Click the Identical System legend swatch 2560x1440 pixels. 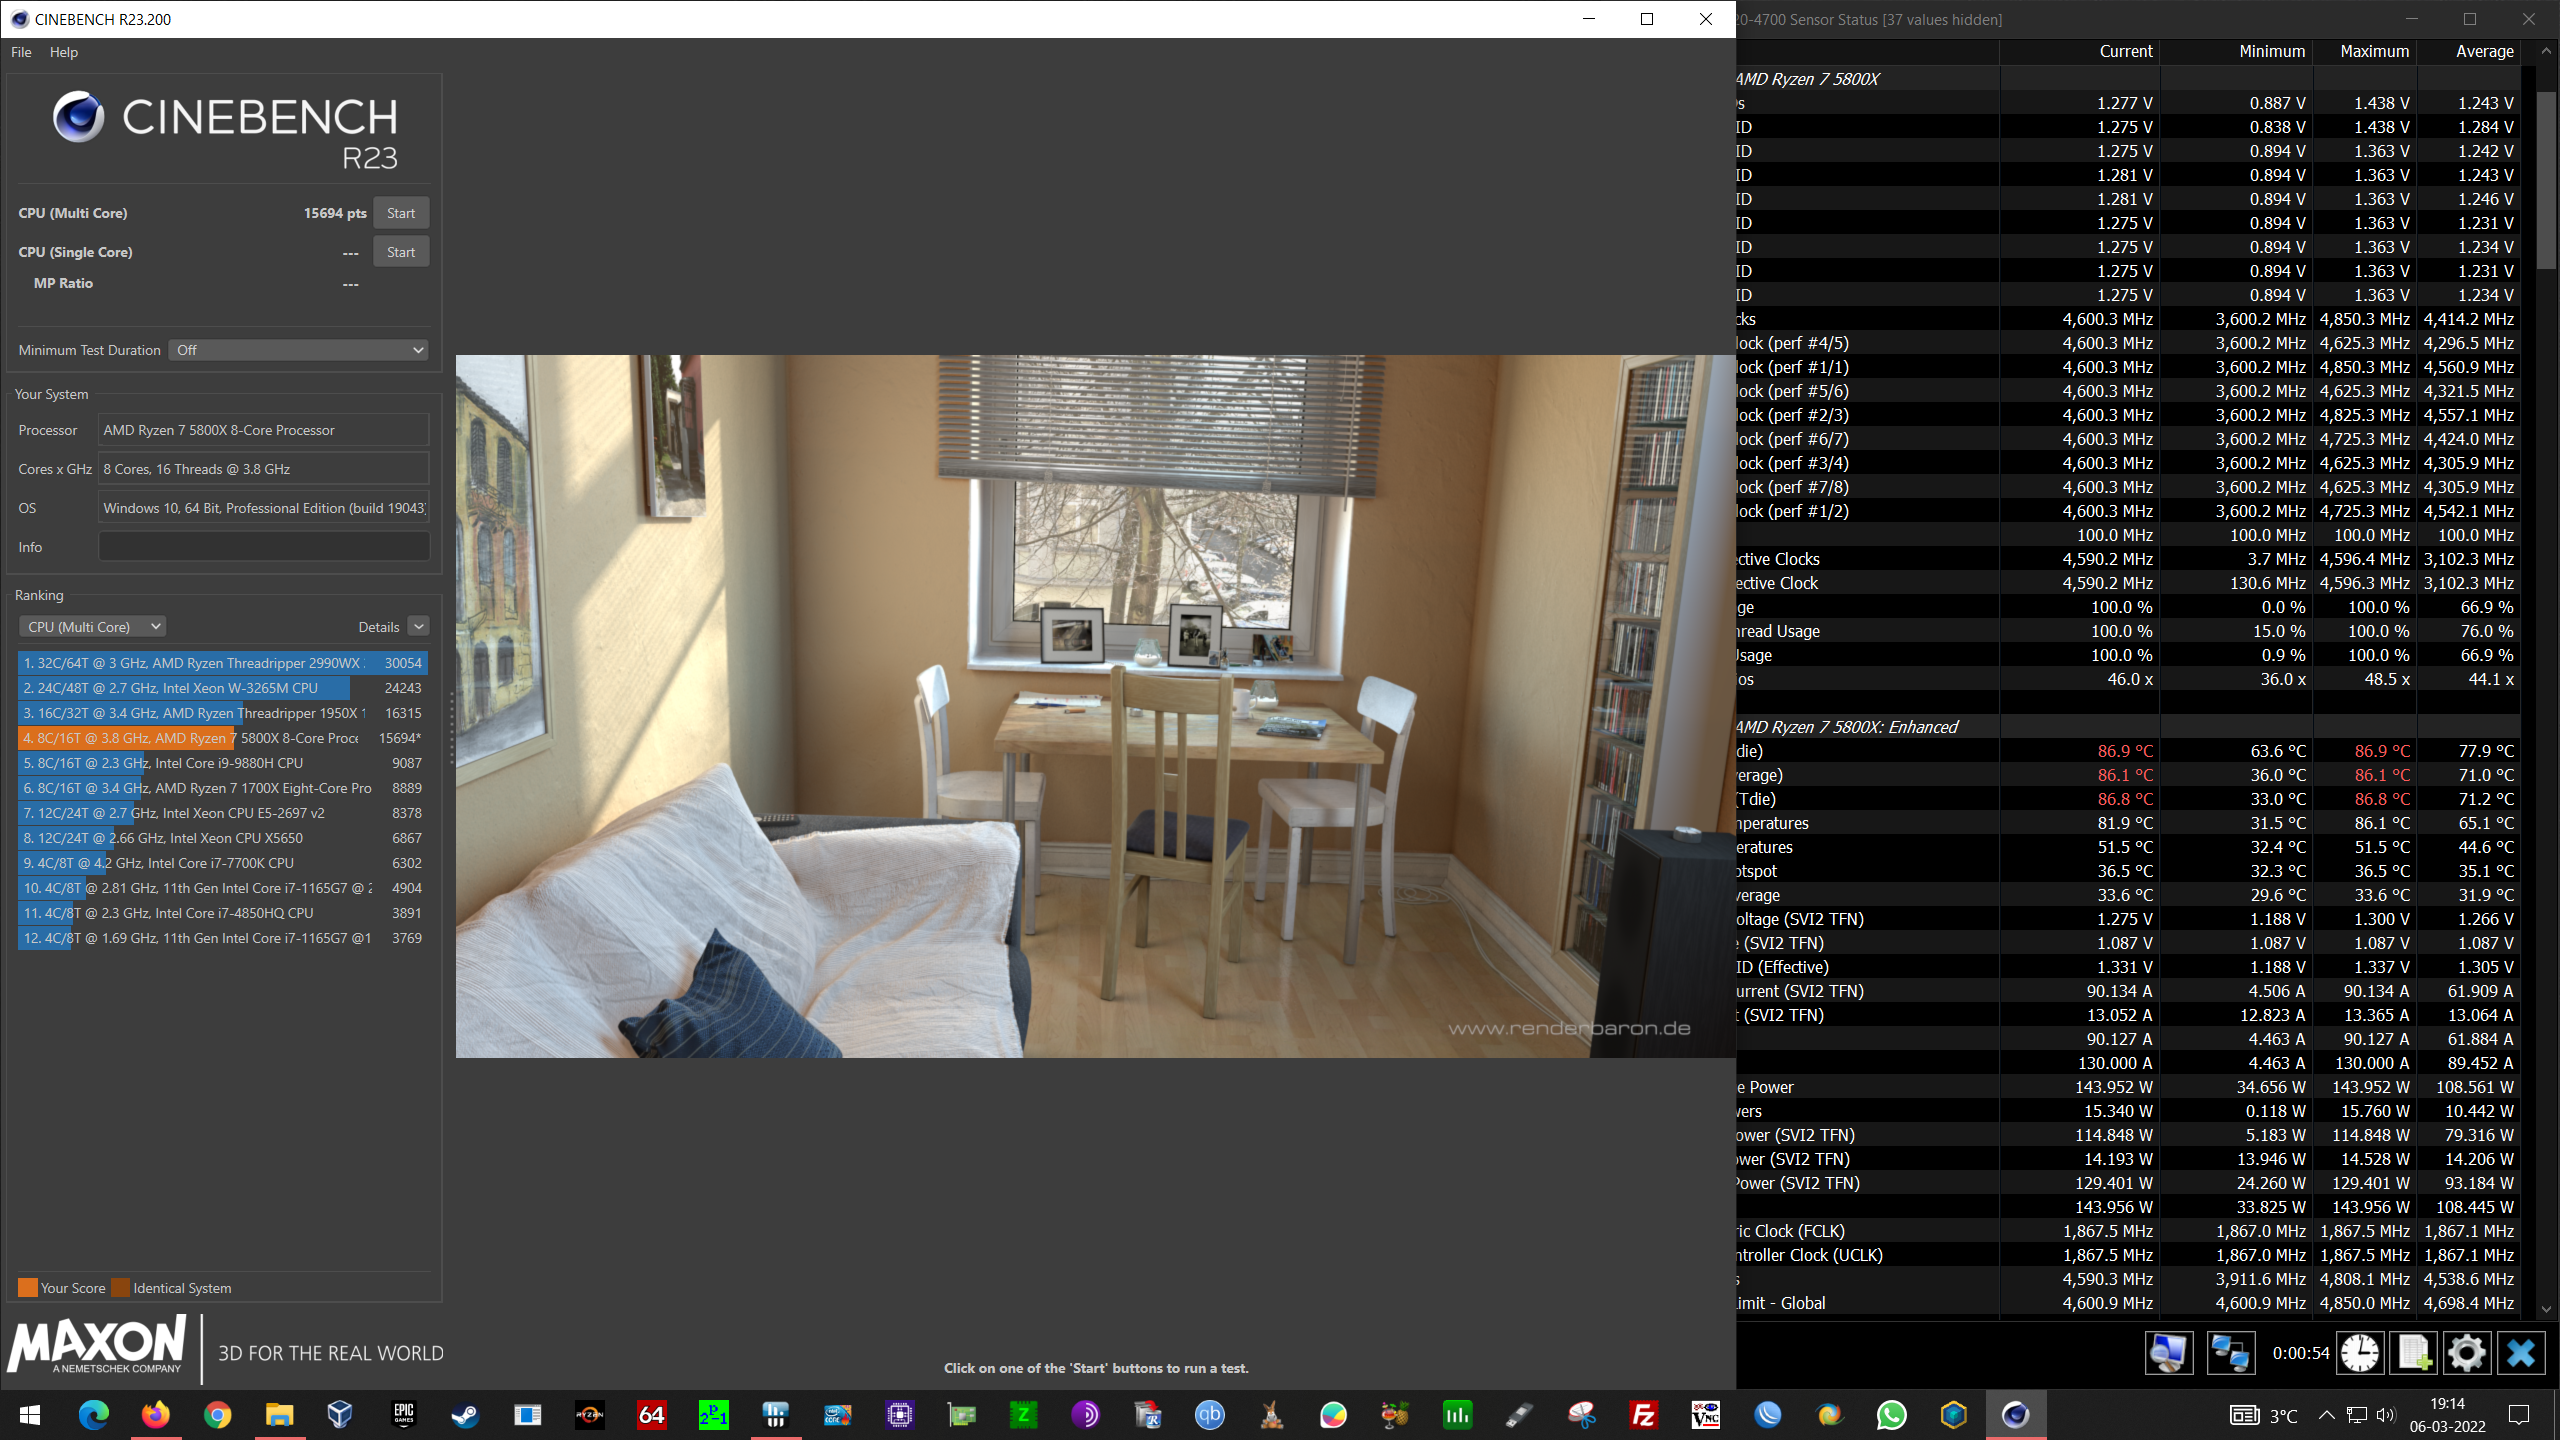click(121, 1288)
